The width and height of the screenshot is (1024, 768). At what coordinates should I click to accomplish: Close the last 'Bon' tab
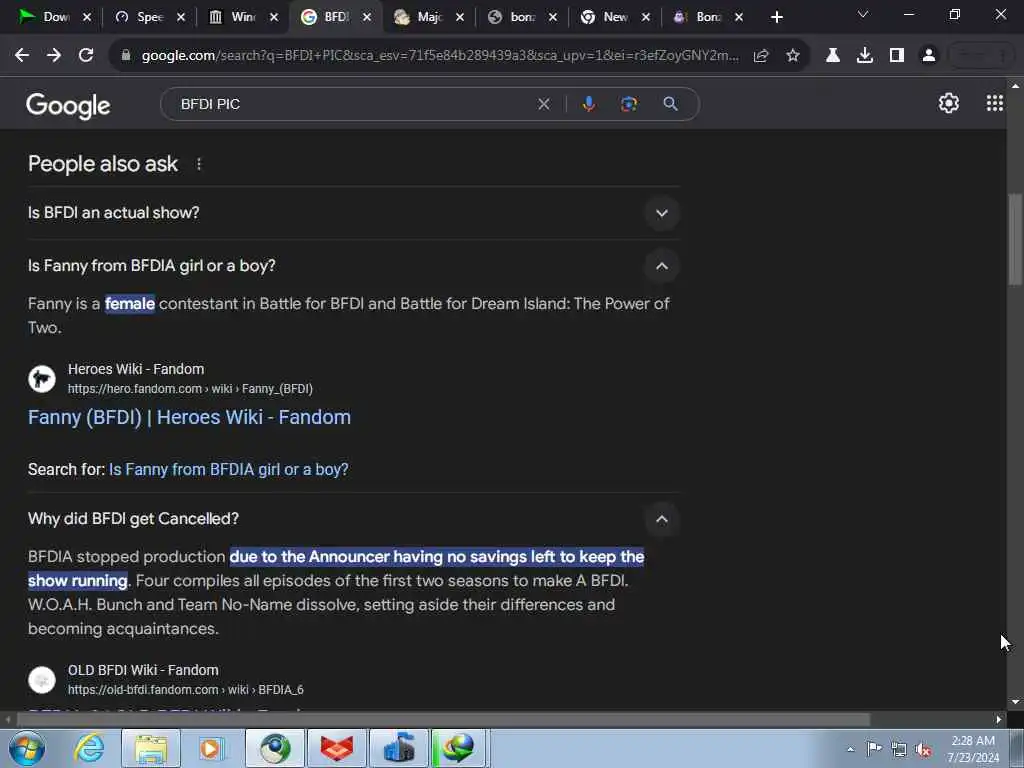pos(739,17)
